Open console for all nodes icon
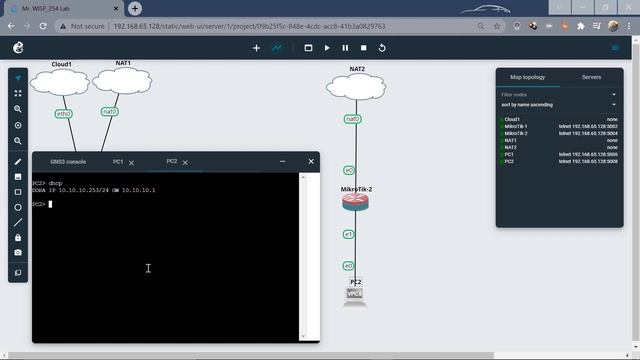The width and height of the screenshot is (640, 360). 308,48
